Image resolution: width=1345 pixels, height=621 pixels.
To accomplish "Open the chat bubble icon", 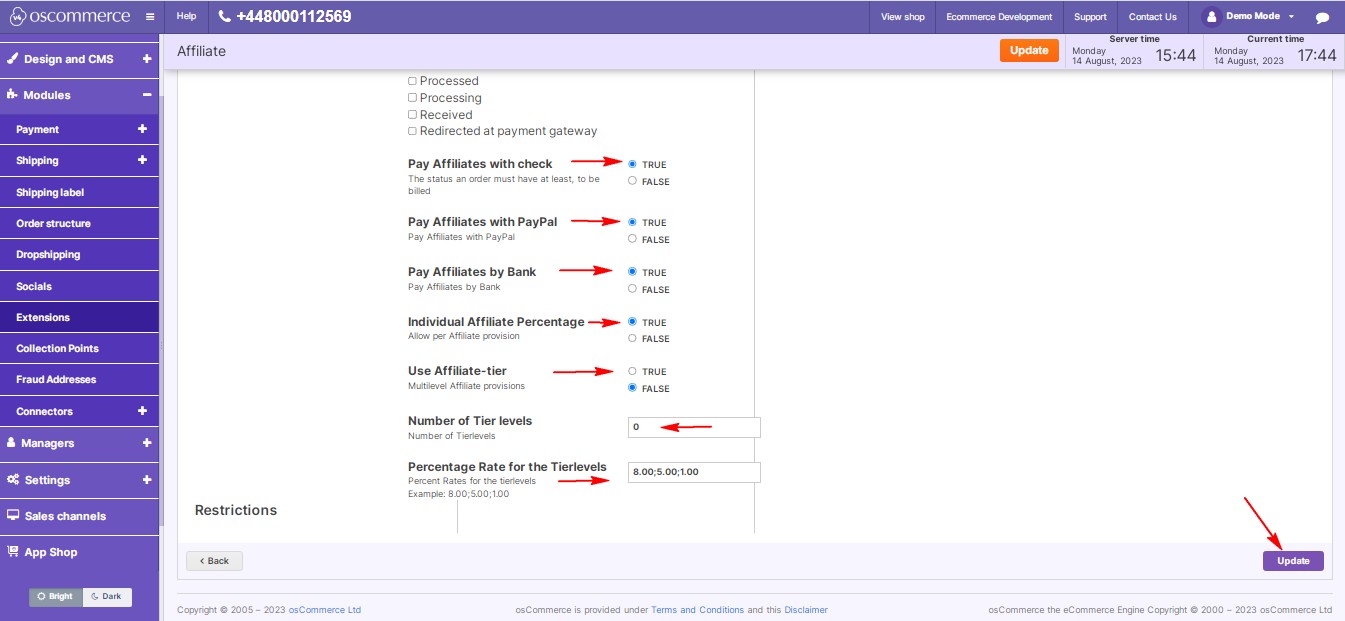I will [x=1322, y=17].
